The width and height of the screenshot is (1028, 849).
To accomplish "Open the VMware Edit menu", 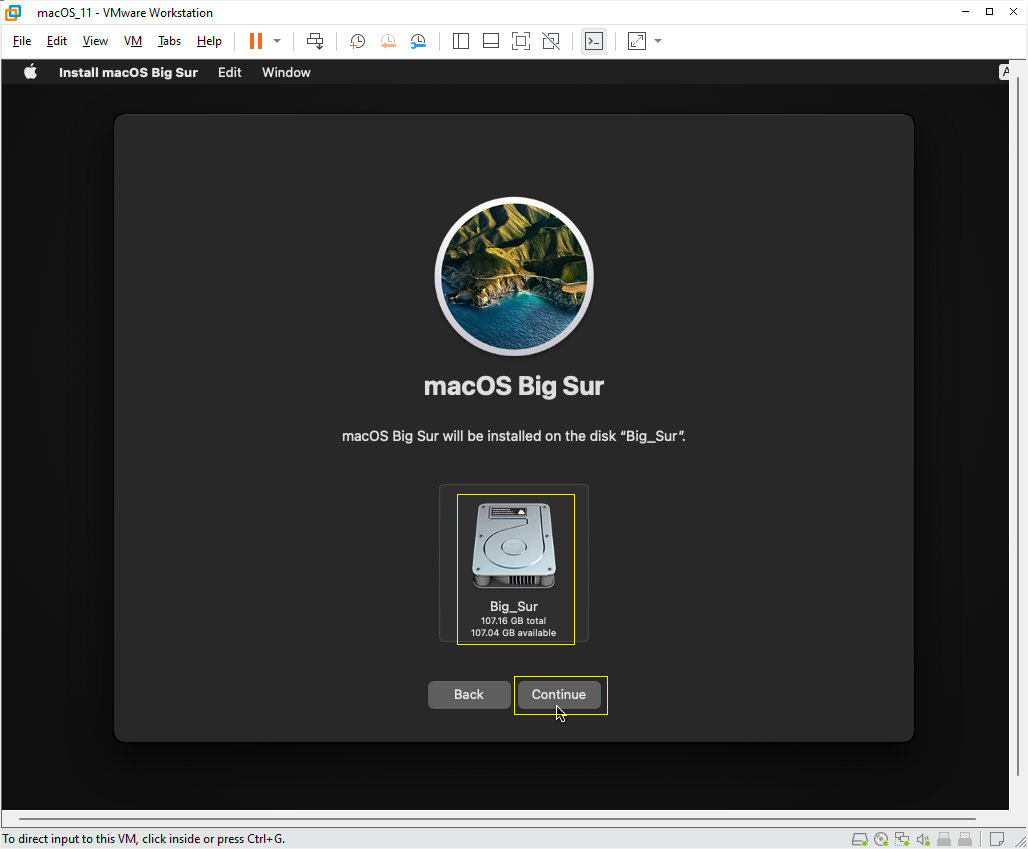I will (x=56, y=41).
